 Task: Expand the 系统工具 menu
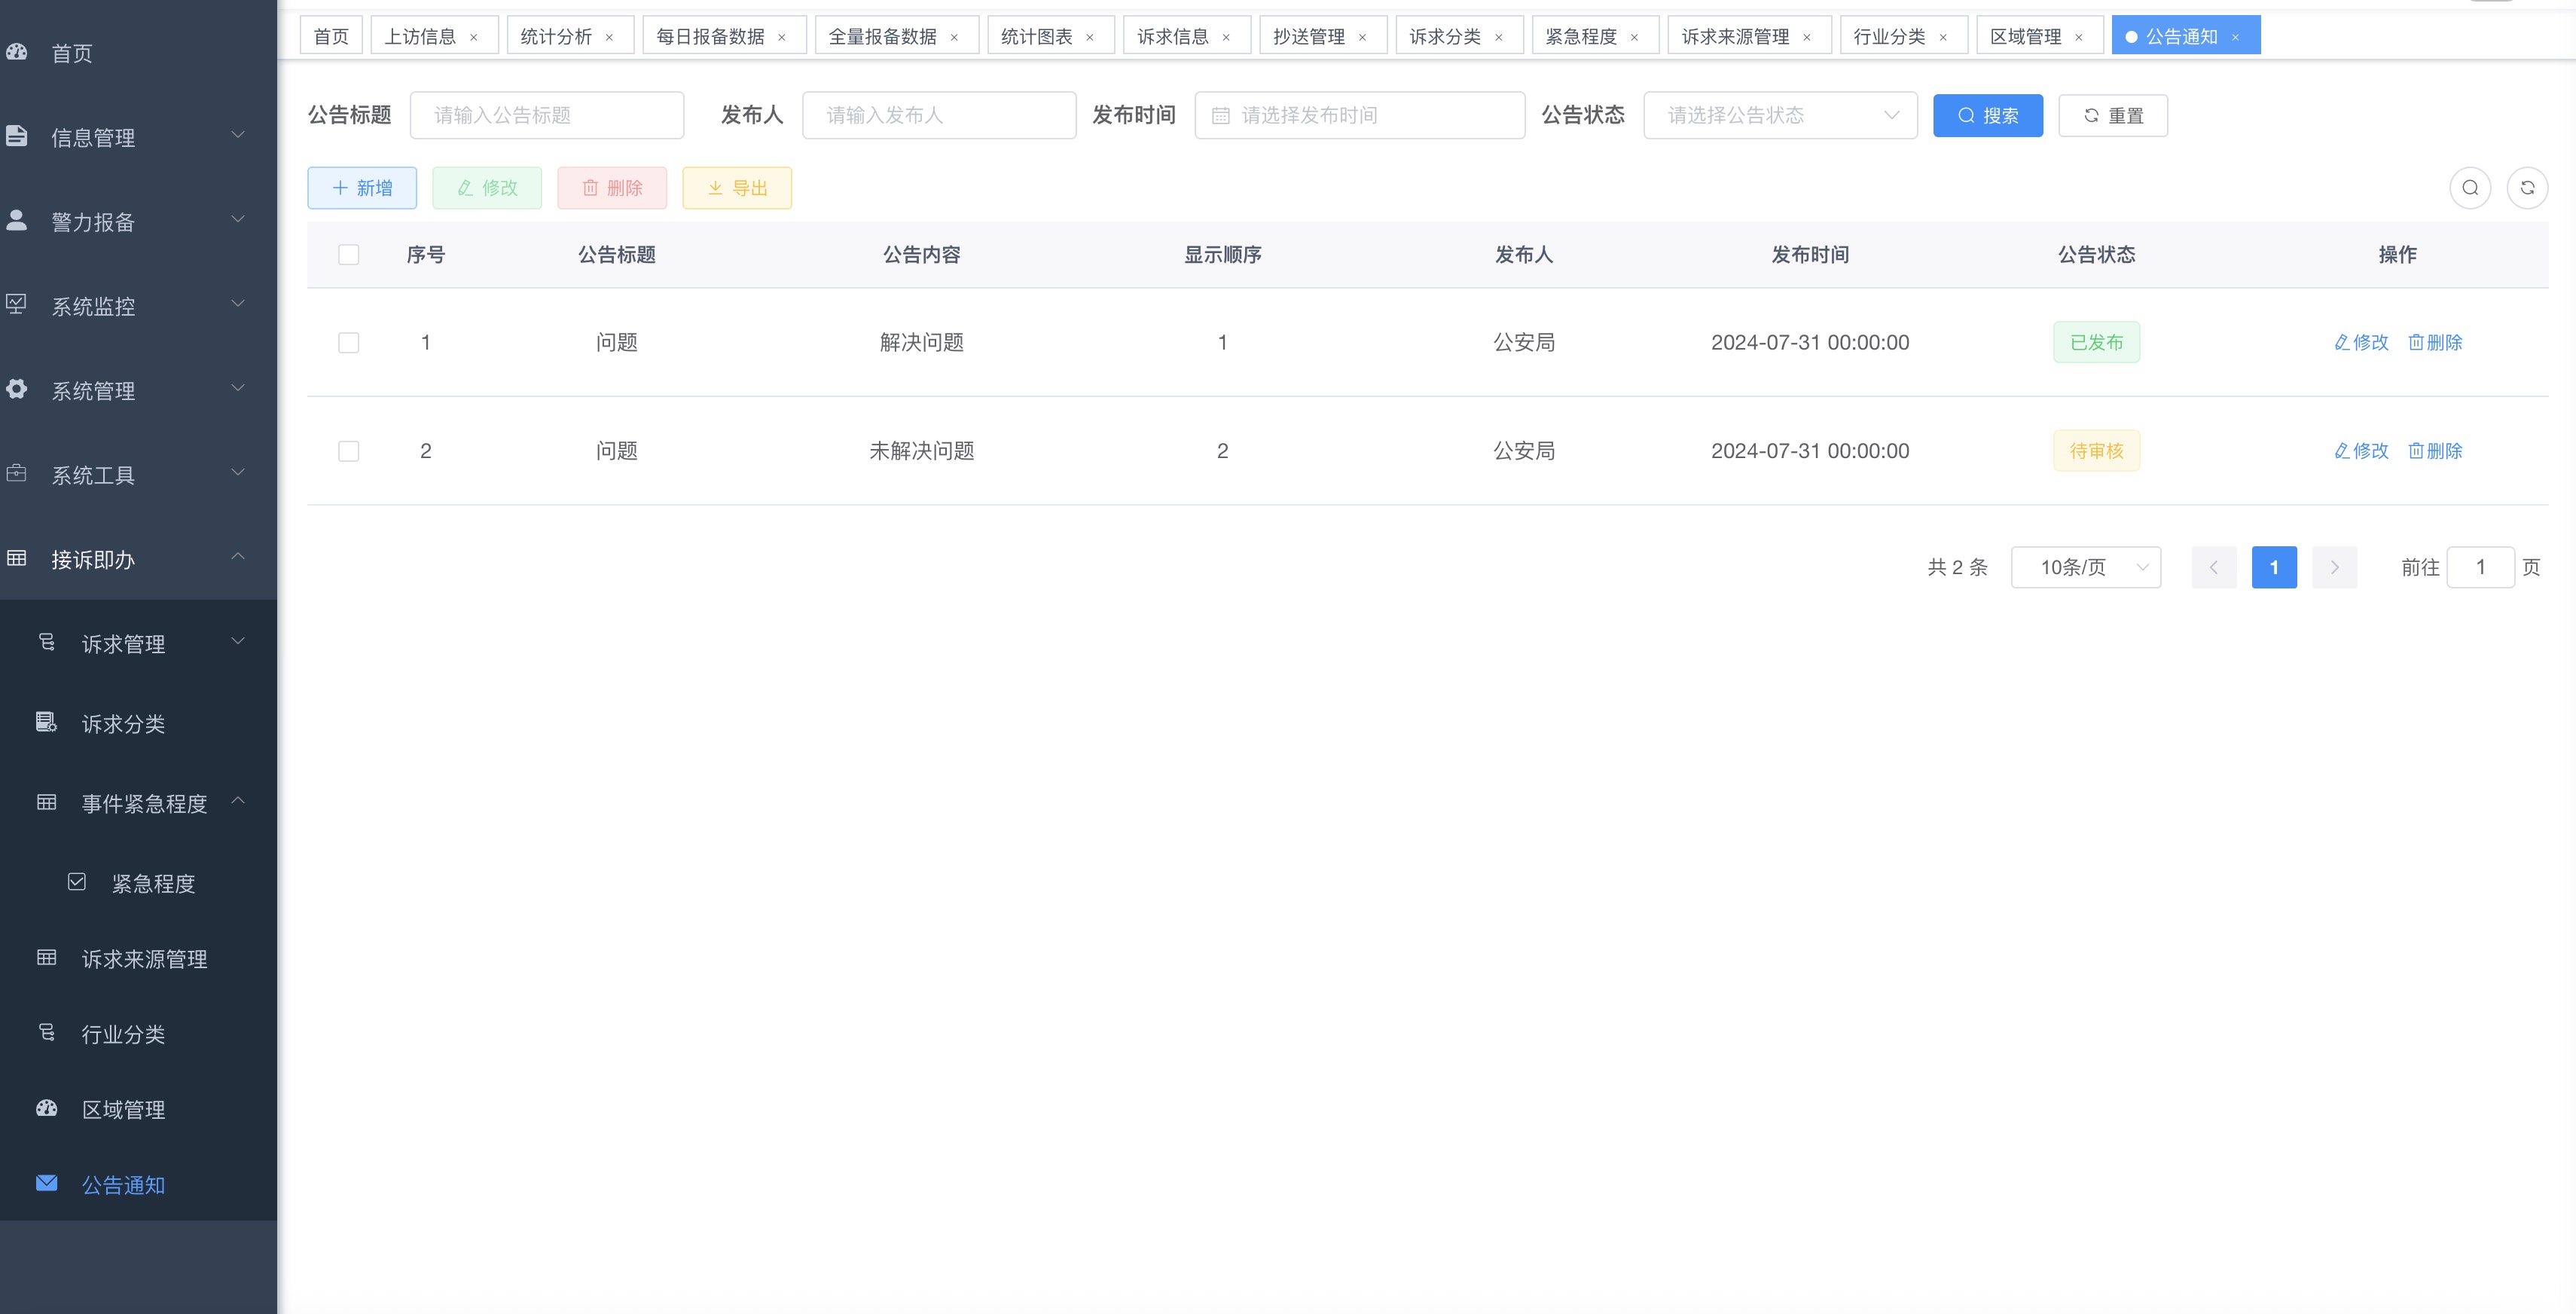coord(238,472)
